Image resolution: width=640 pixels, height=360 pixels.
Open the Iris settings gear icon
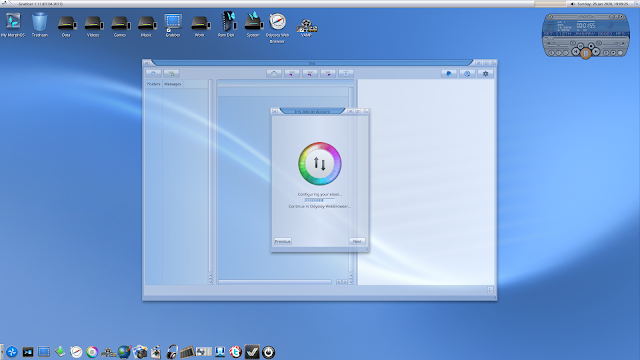(485, 73)
